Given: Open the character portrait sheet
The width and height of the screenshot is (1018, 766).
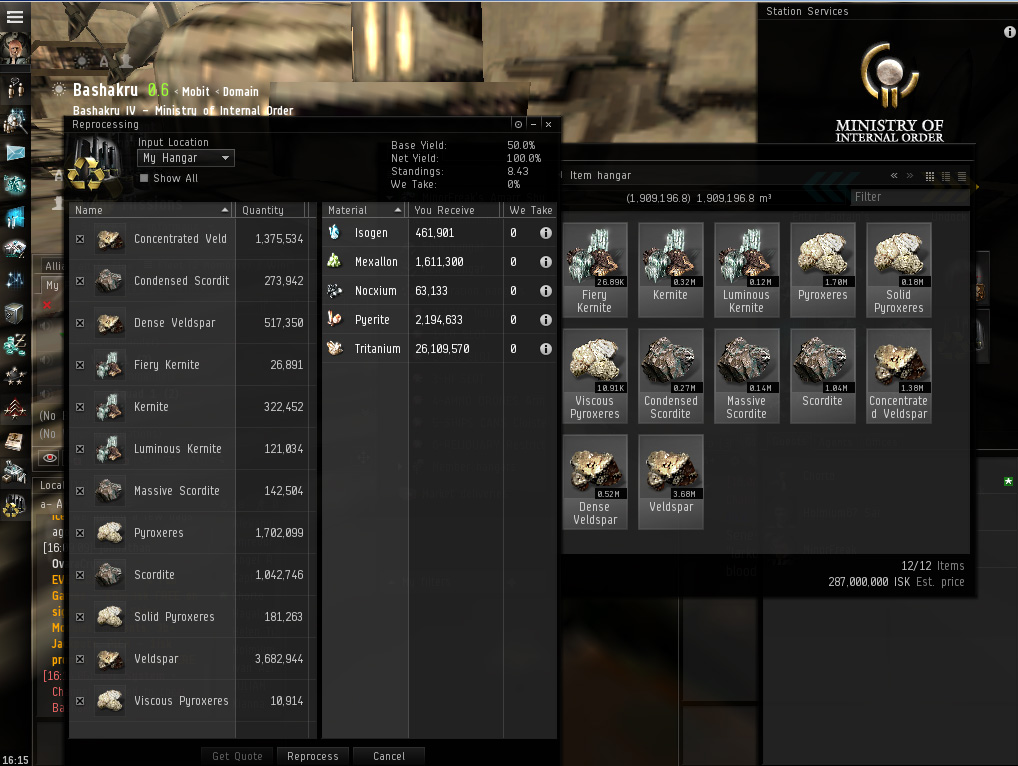Looking at the screenshot, I should 14,47.
